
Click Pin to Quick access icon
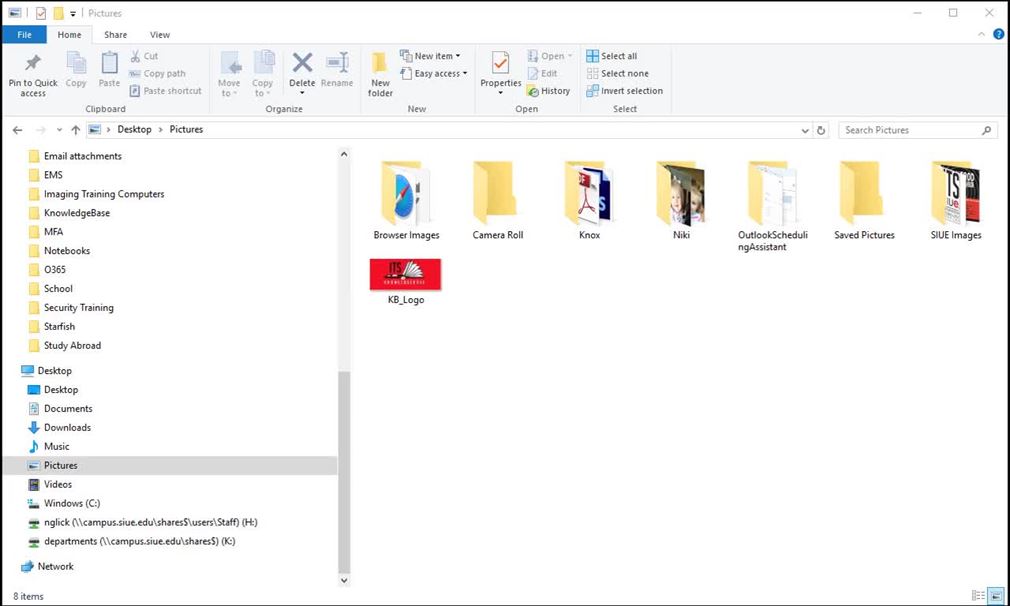point(32,65)
